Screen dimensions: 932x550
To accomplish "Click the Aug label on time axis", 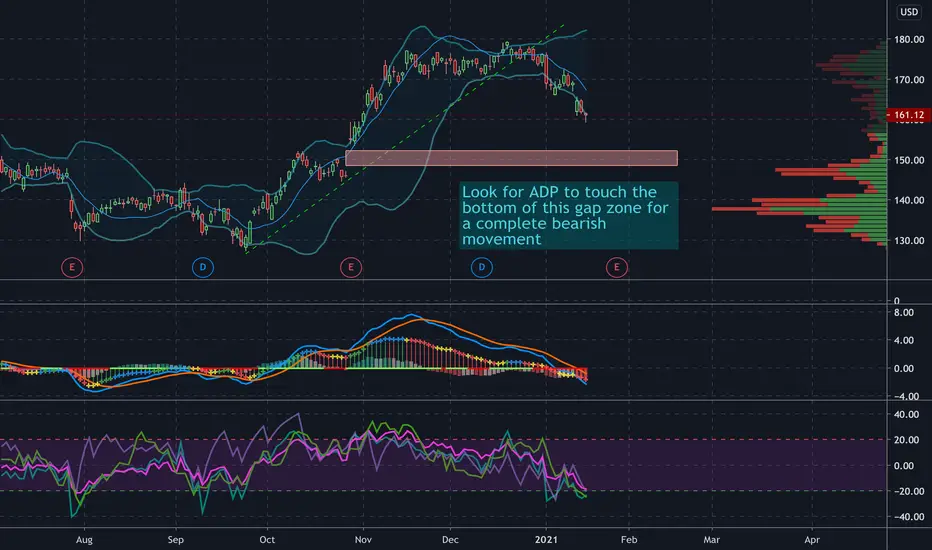I will click(84, 540).
